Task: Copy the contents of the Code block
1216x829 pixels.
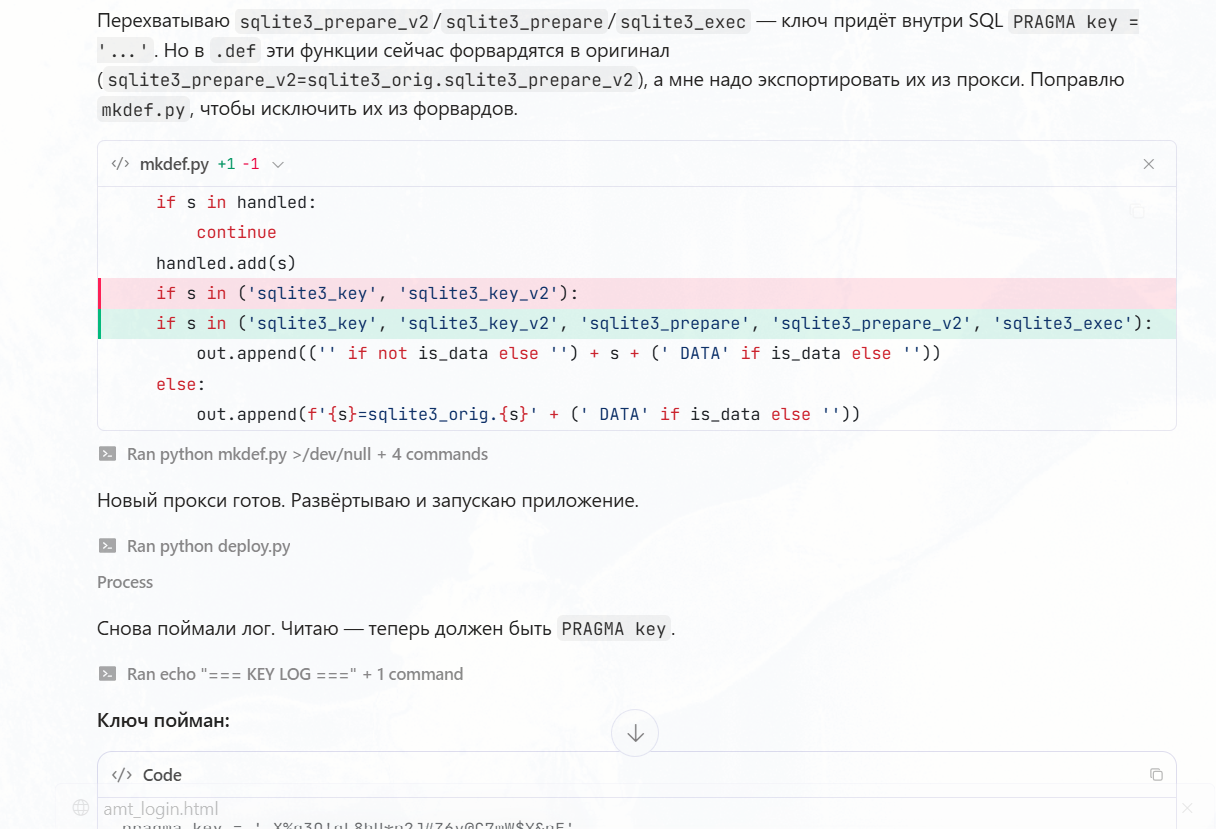Action: pos(1156,775)
